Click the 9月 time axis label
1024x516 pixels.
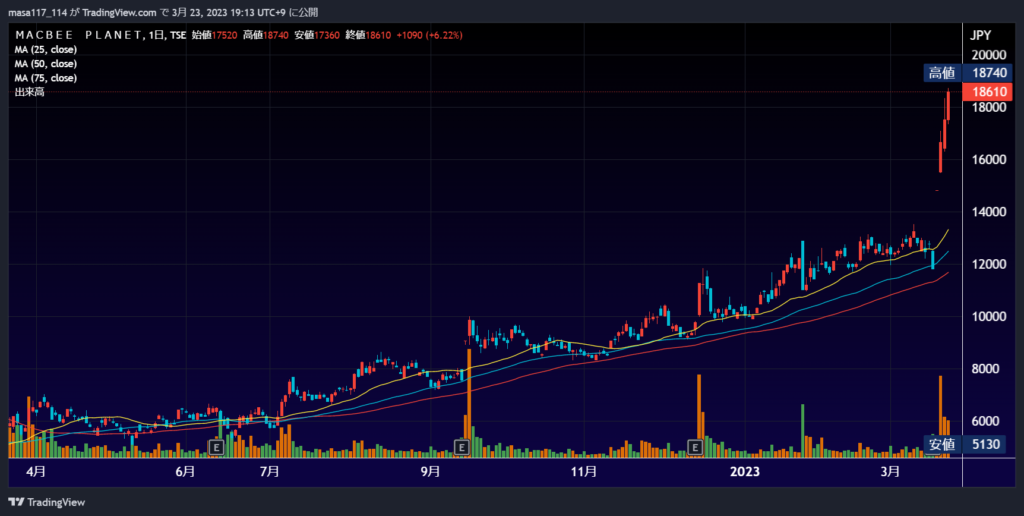[x=430, y=471]
